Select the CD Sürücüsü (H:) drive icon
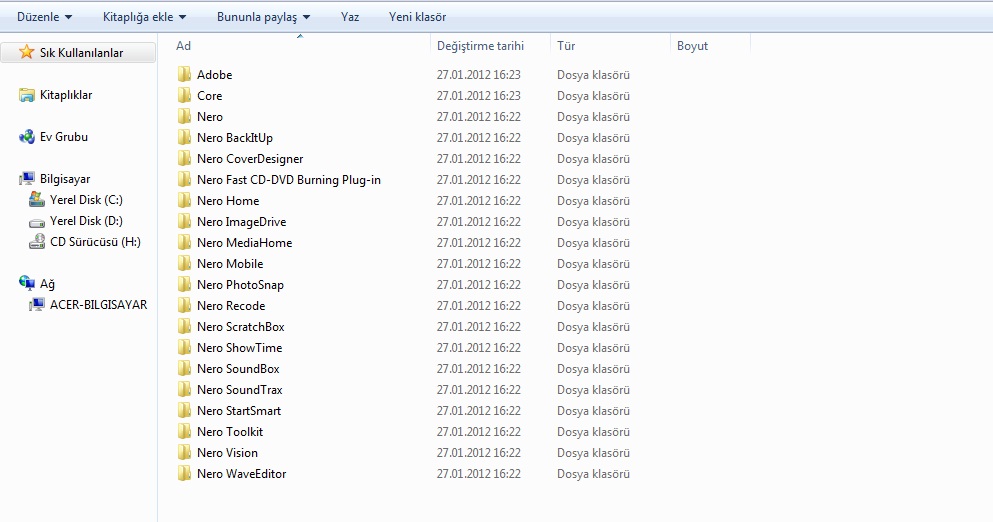 (37, 241)
